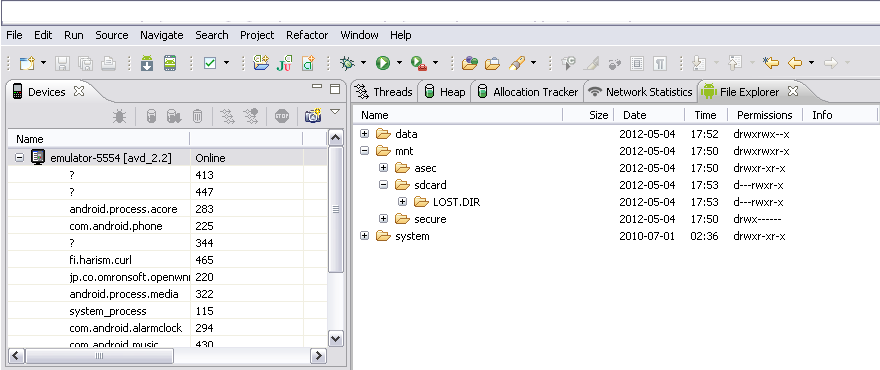The width and height of the screenshot is (880, 370).
Task: Switch to the Heap tab
Action: (x=444, y=92)
